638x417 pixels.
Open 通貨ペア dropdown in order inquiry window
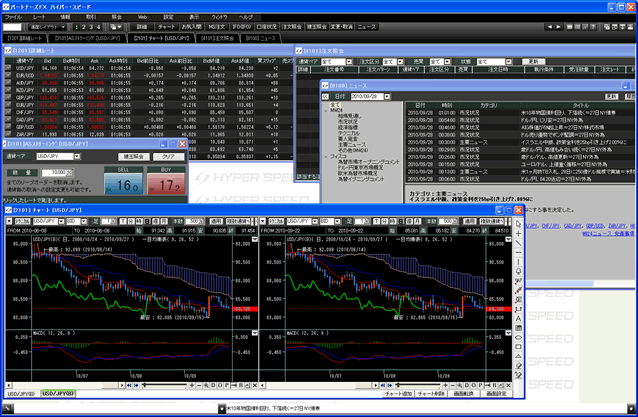click(349, 62)
